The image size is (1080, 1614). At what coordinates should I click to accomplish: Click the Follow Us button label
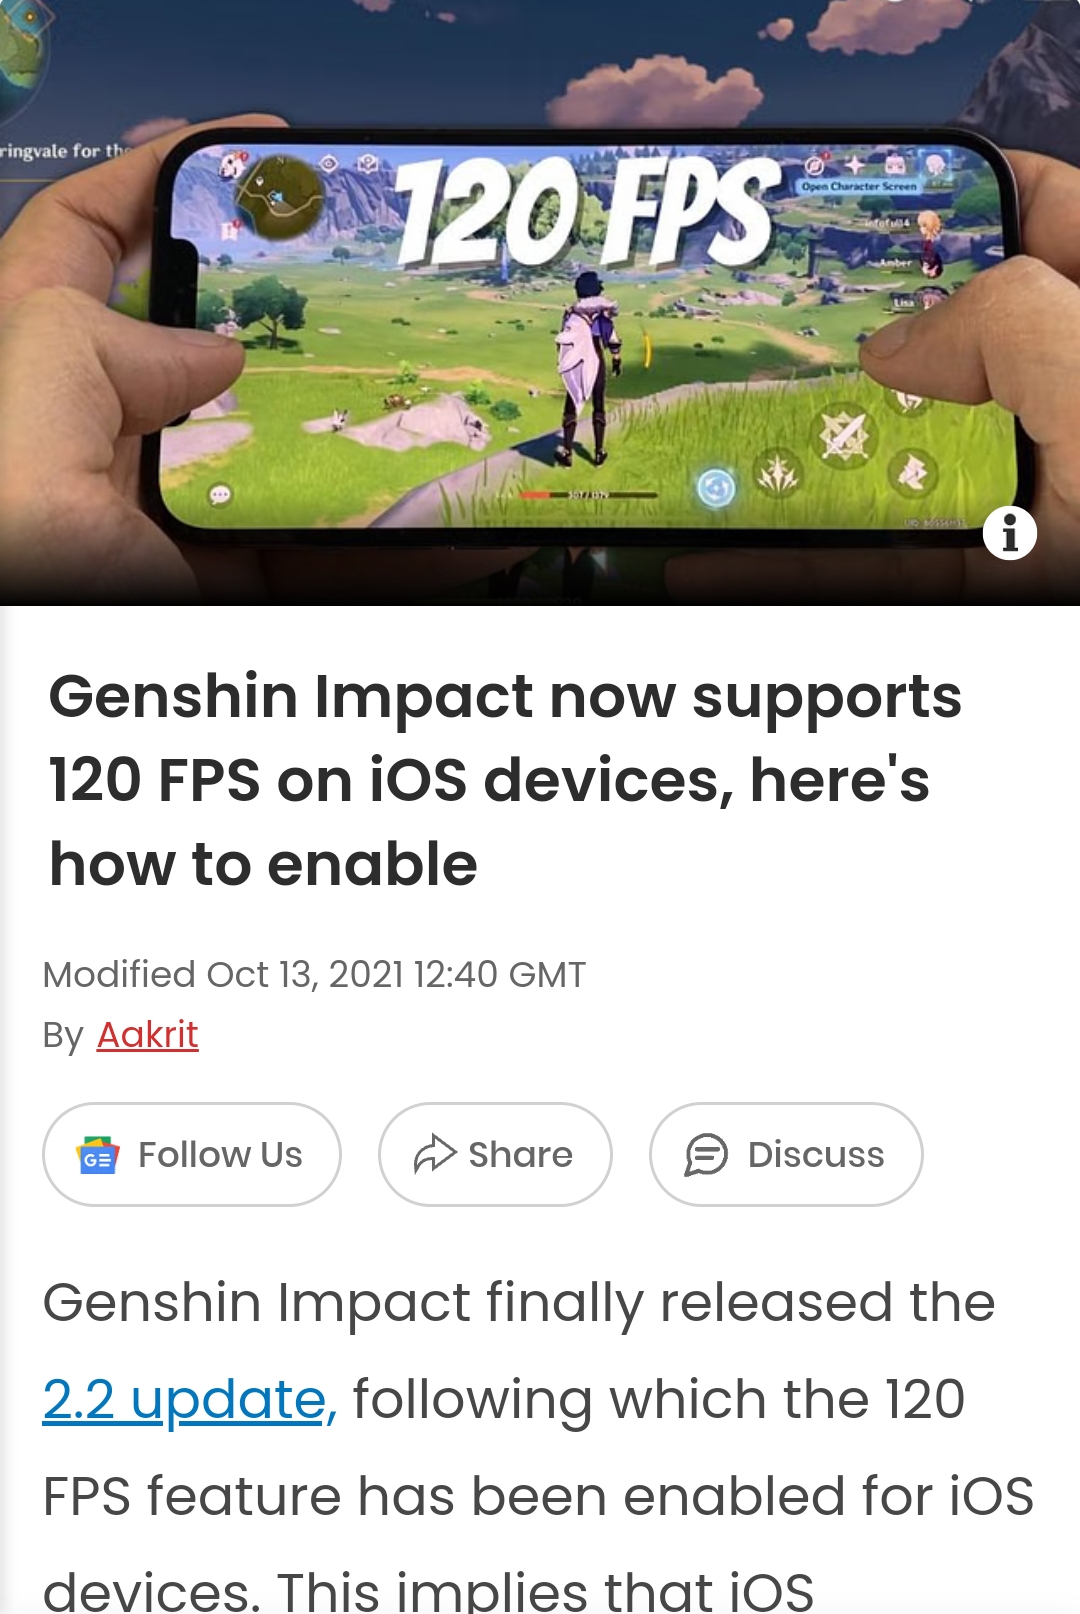[220, 1155]
